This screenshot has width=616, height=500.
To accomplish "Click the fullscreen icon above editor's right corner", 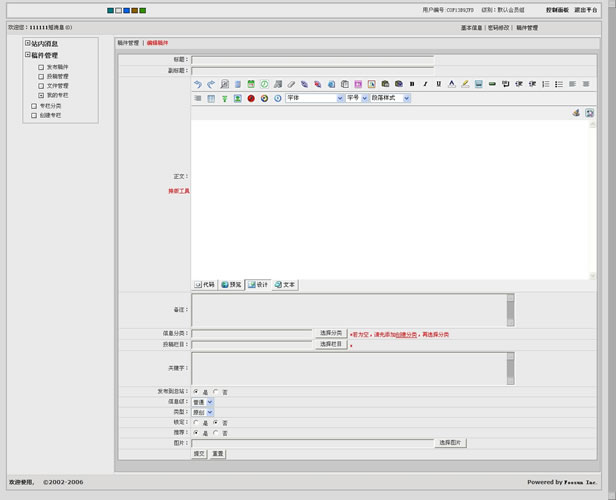I will click(589, 113).
